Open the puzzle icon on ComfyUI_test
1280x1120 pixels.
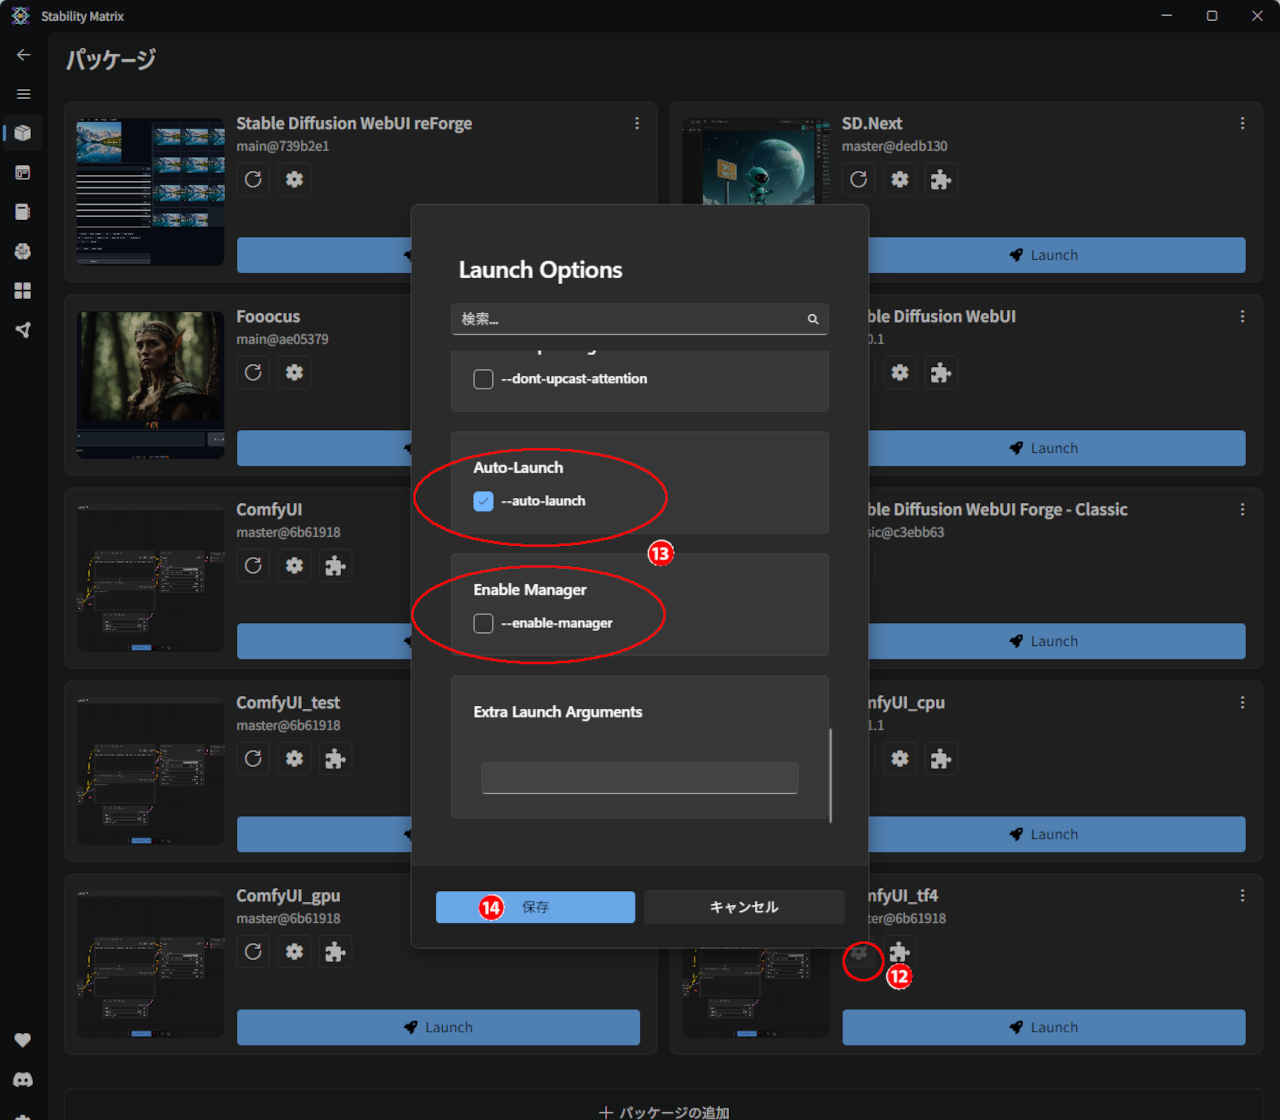335,758
